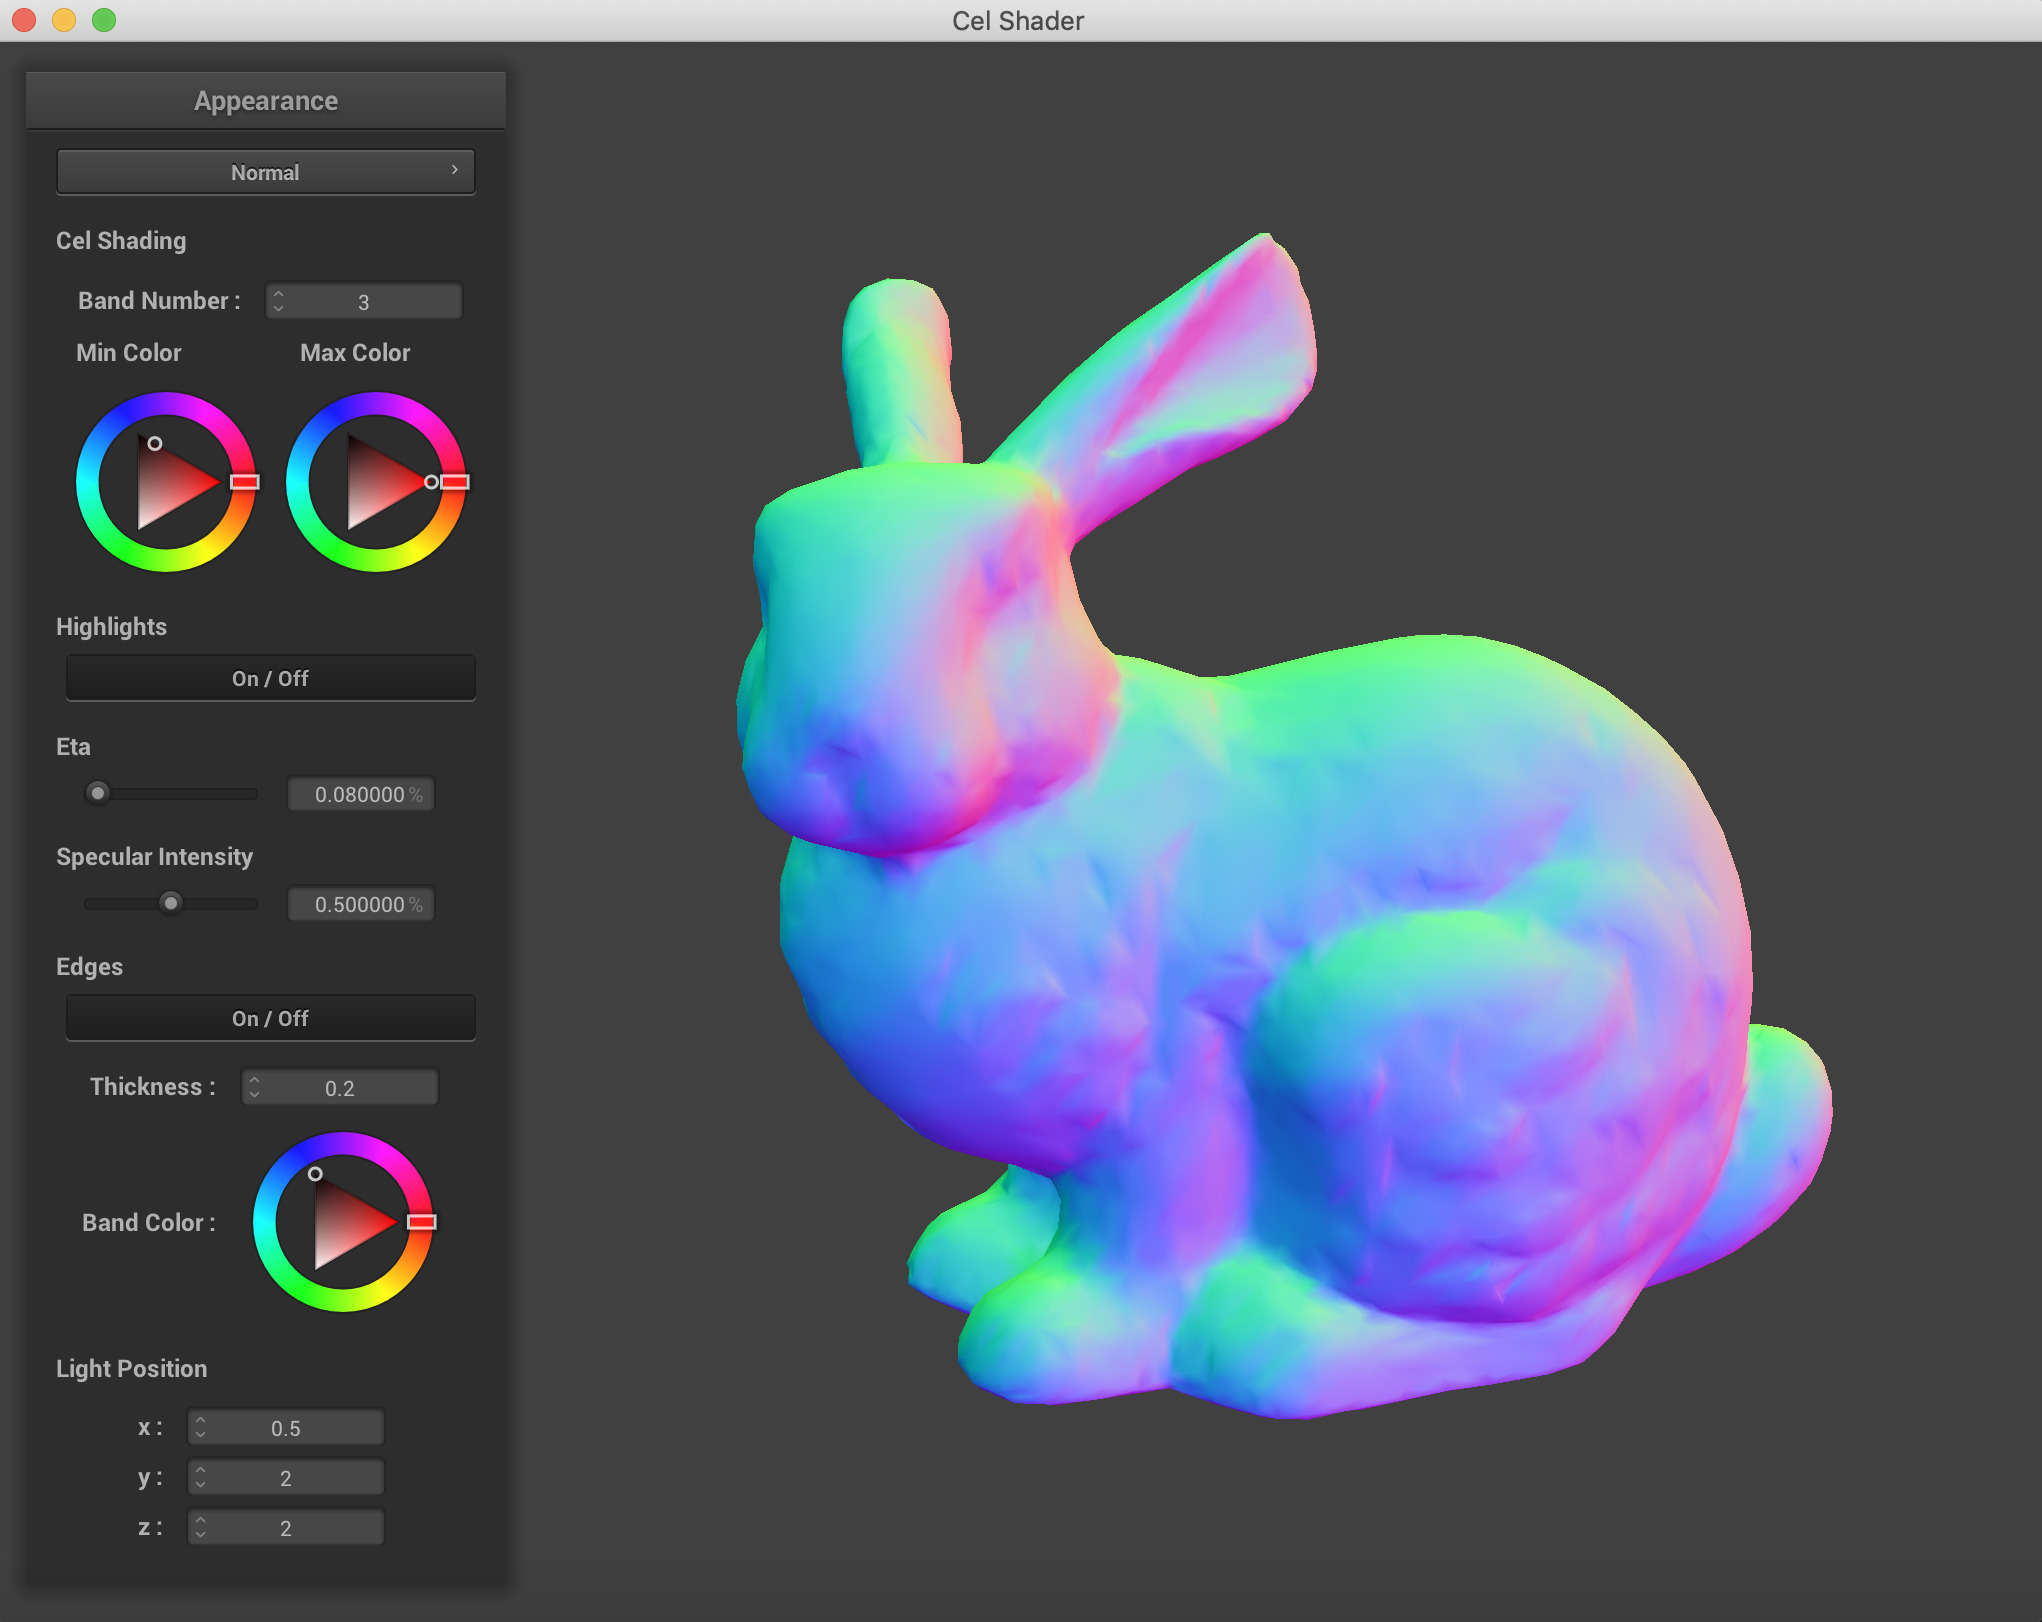The width and height of the screenshot is (2042, 1622).
Task: Open the Normal shading mode dropdown
Action: pos(265,172)
